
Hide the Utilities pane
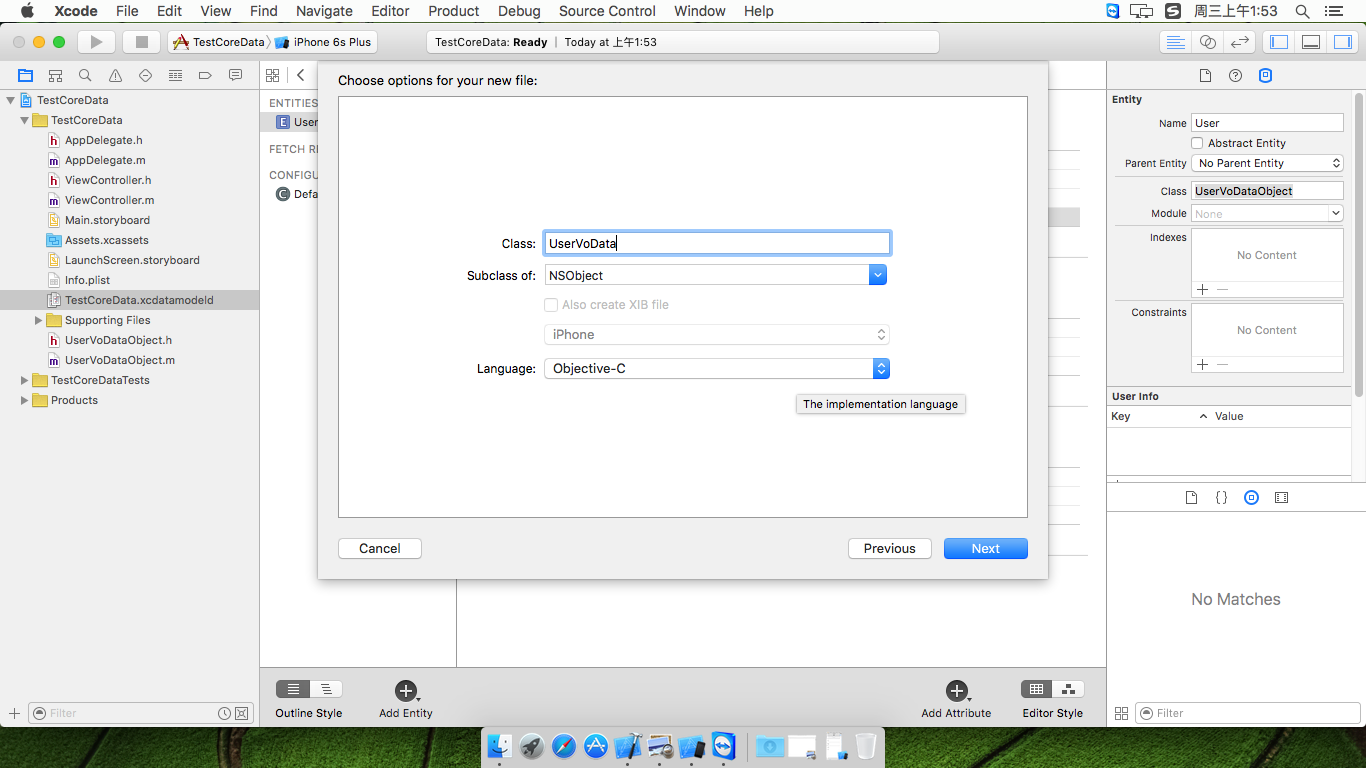click(1343, 42)
